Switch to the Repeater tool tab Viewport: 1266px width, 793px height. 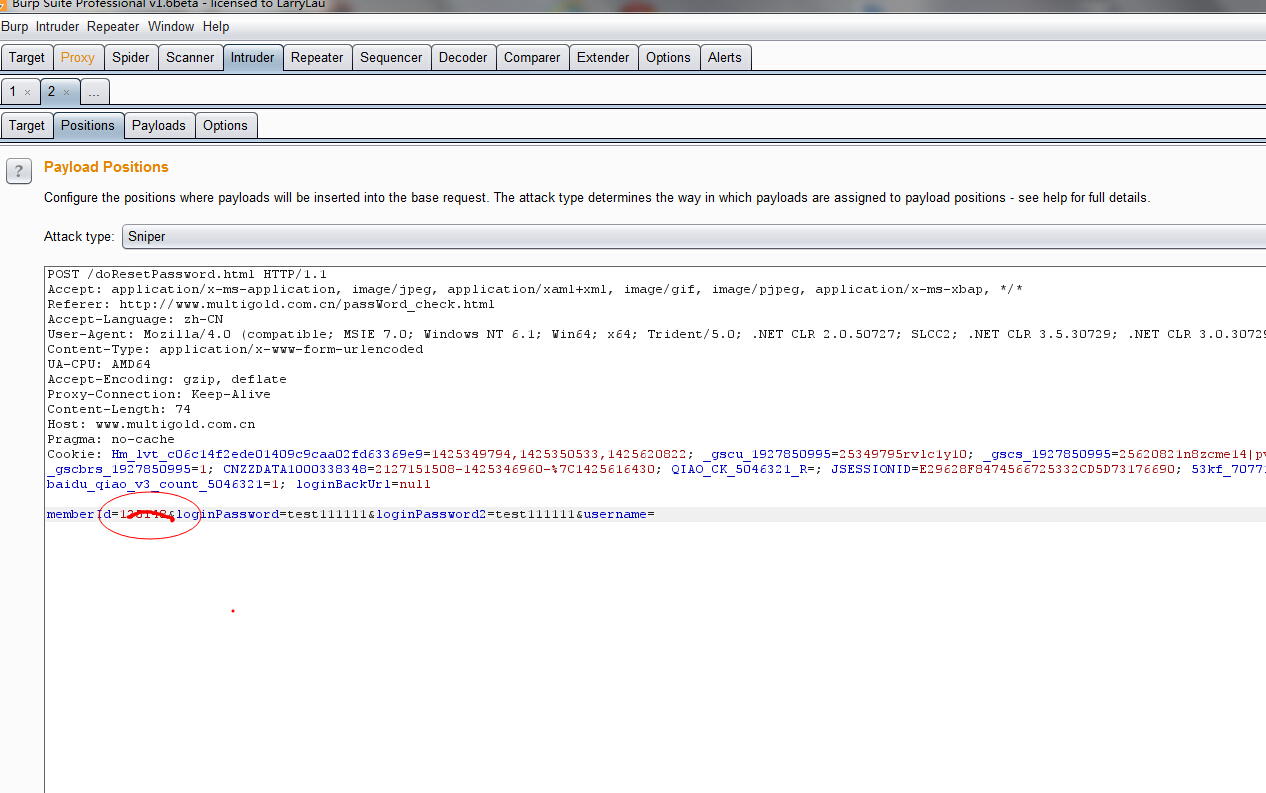[x=317, y=58]
